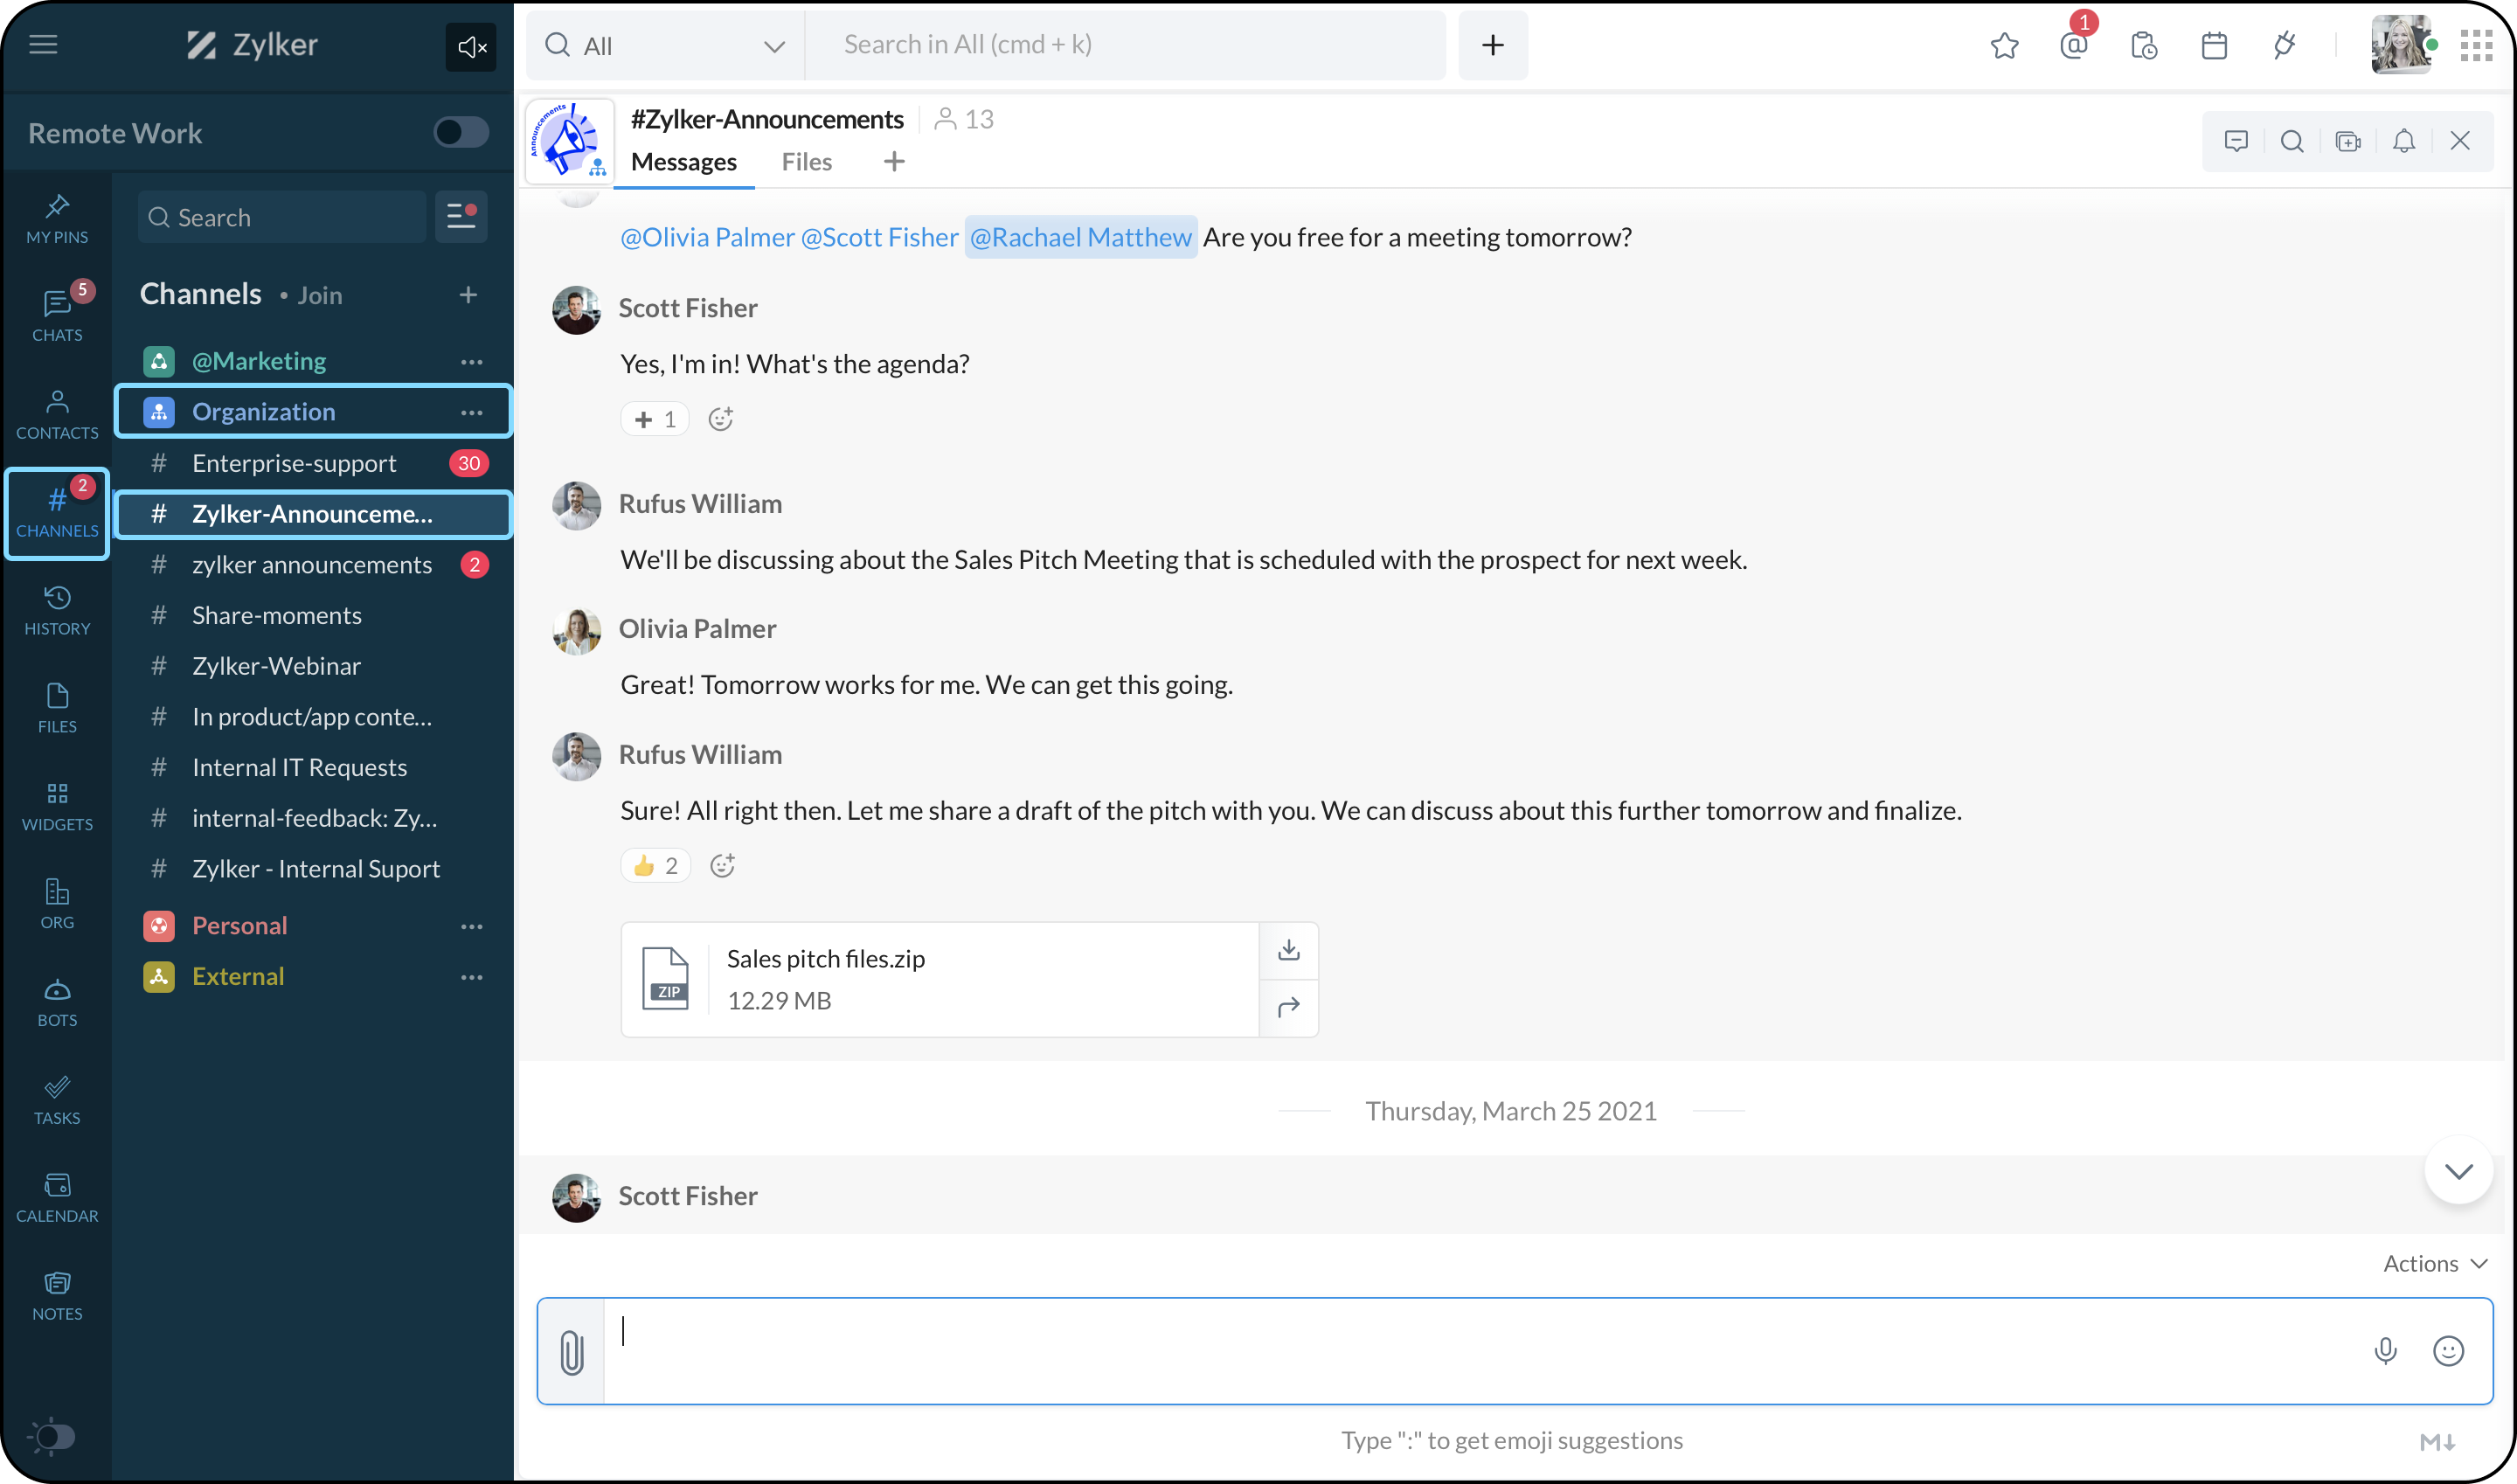Image resolution: width=2517 pixels, height=1484 pixels.
Task: Open Files in sidebar
Action: pyautogui.click(x=57, y=708)
